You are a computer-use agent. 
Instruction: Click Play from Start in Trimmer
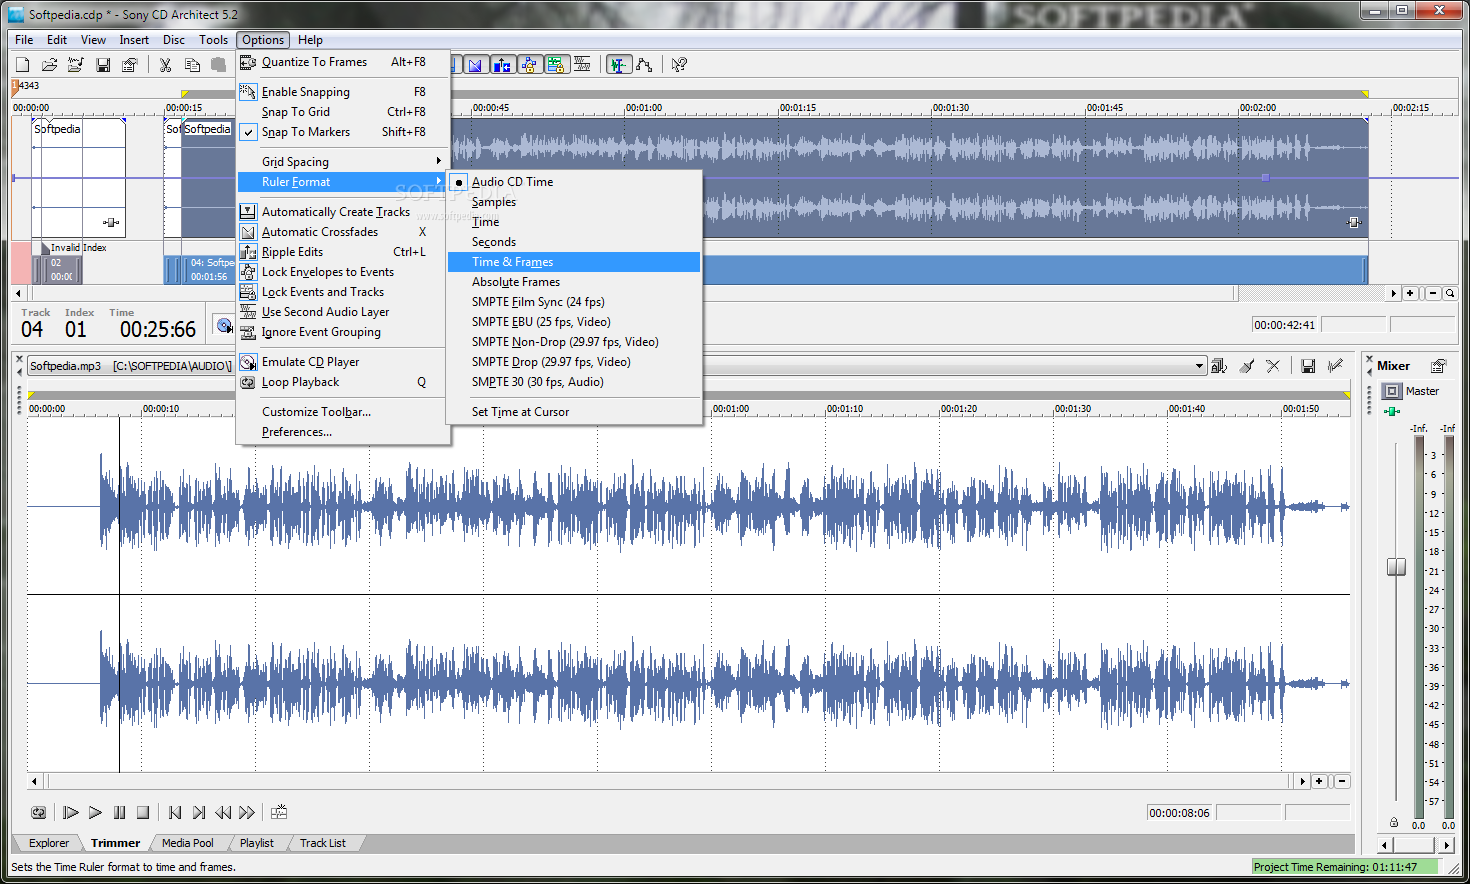pyautogui.click(x=71, y=812)
